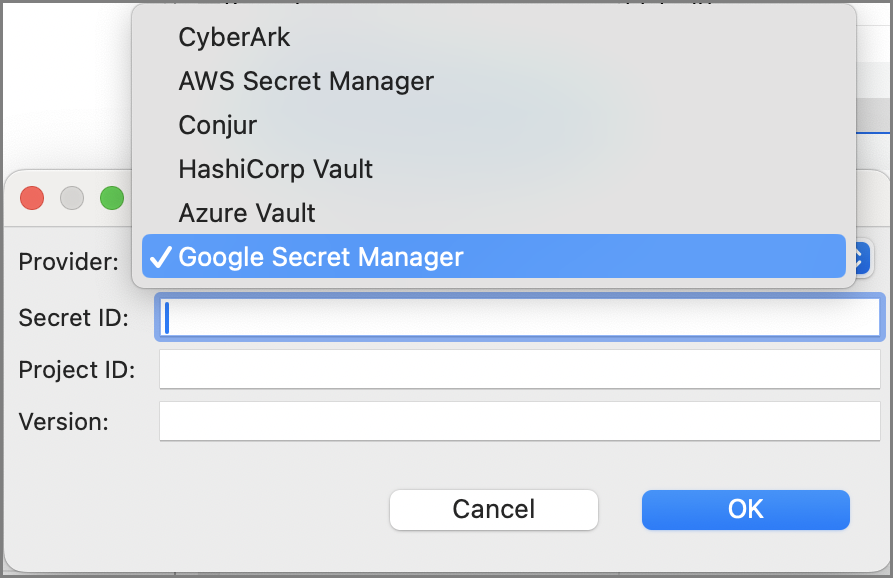Click the checkmark beside Google Secret Manager

tap(159, 257)
